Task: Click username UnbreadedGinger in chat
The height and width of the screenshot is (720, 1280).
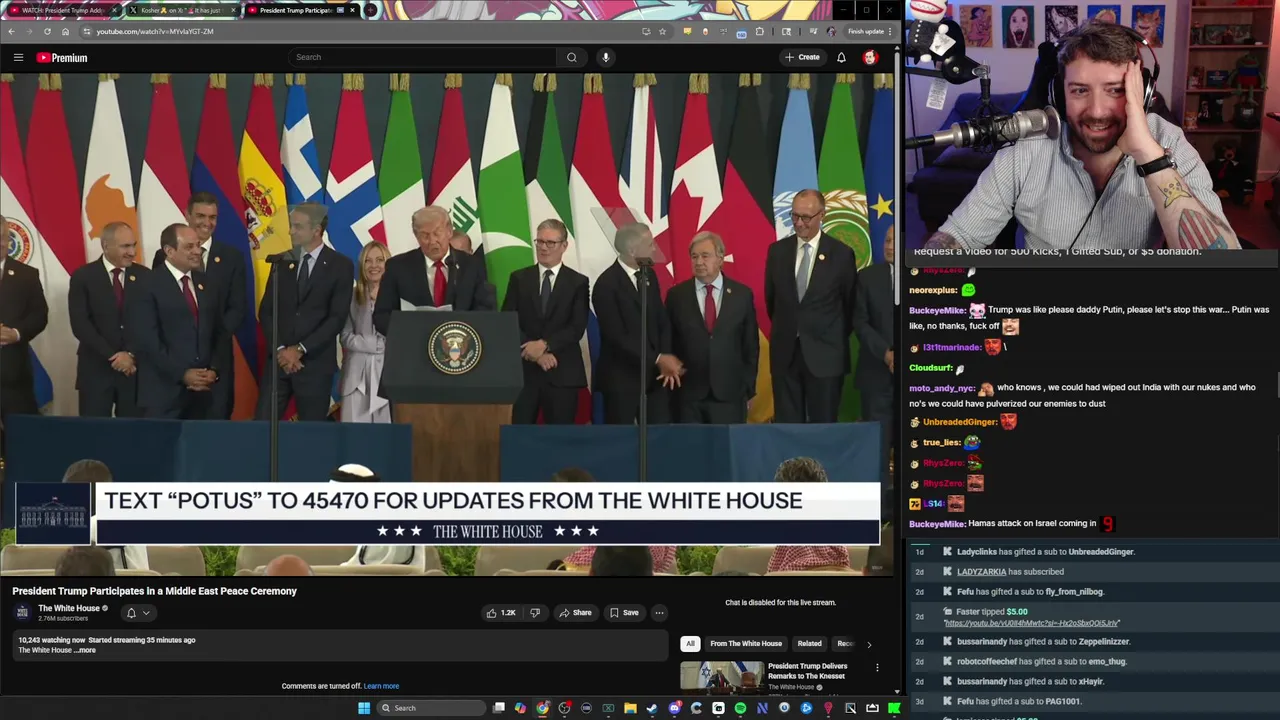Action: click(x=959, y=422)
